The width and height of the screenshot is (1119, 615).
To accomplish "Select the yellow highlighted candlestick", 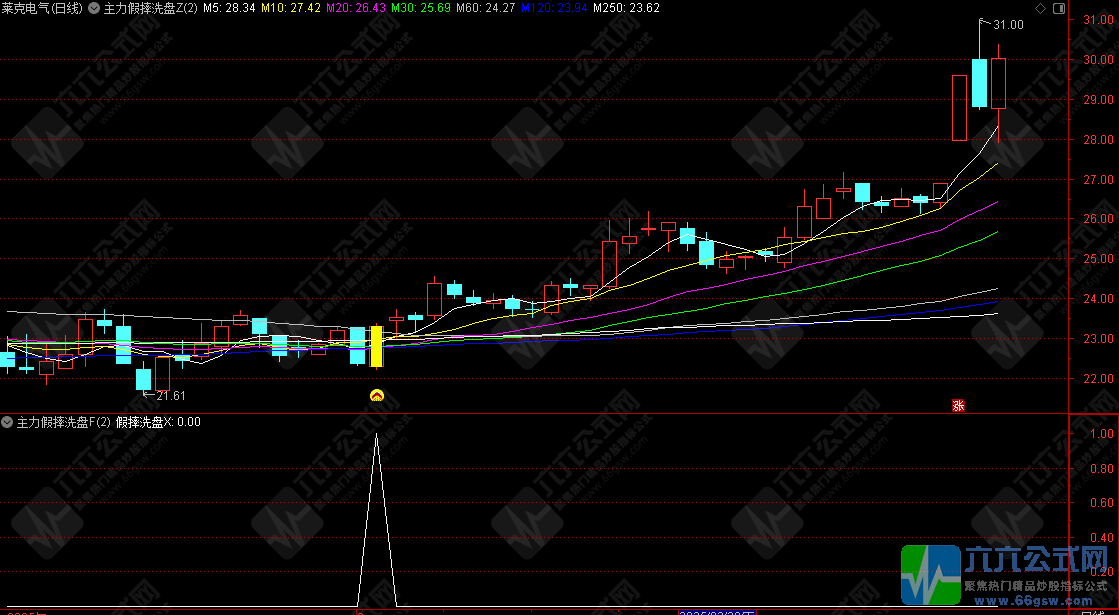I will [377, 347].
